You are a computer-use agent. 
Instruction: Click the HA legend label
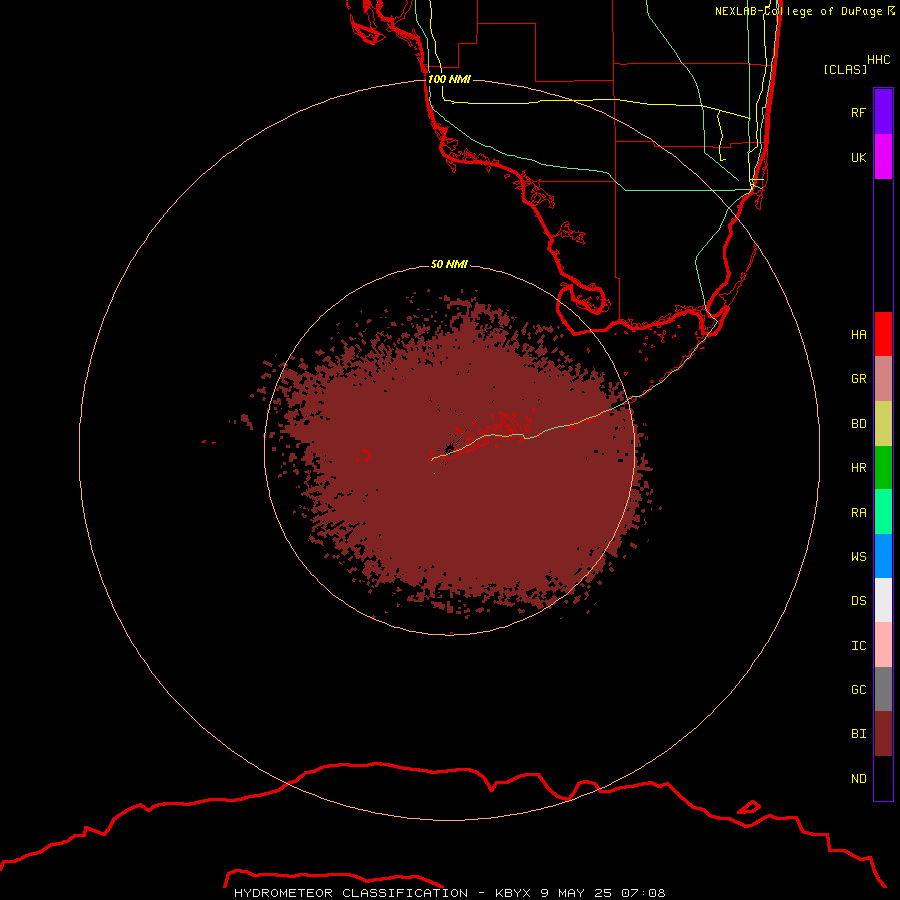[858, 335]
